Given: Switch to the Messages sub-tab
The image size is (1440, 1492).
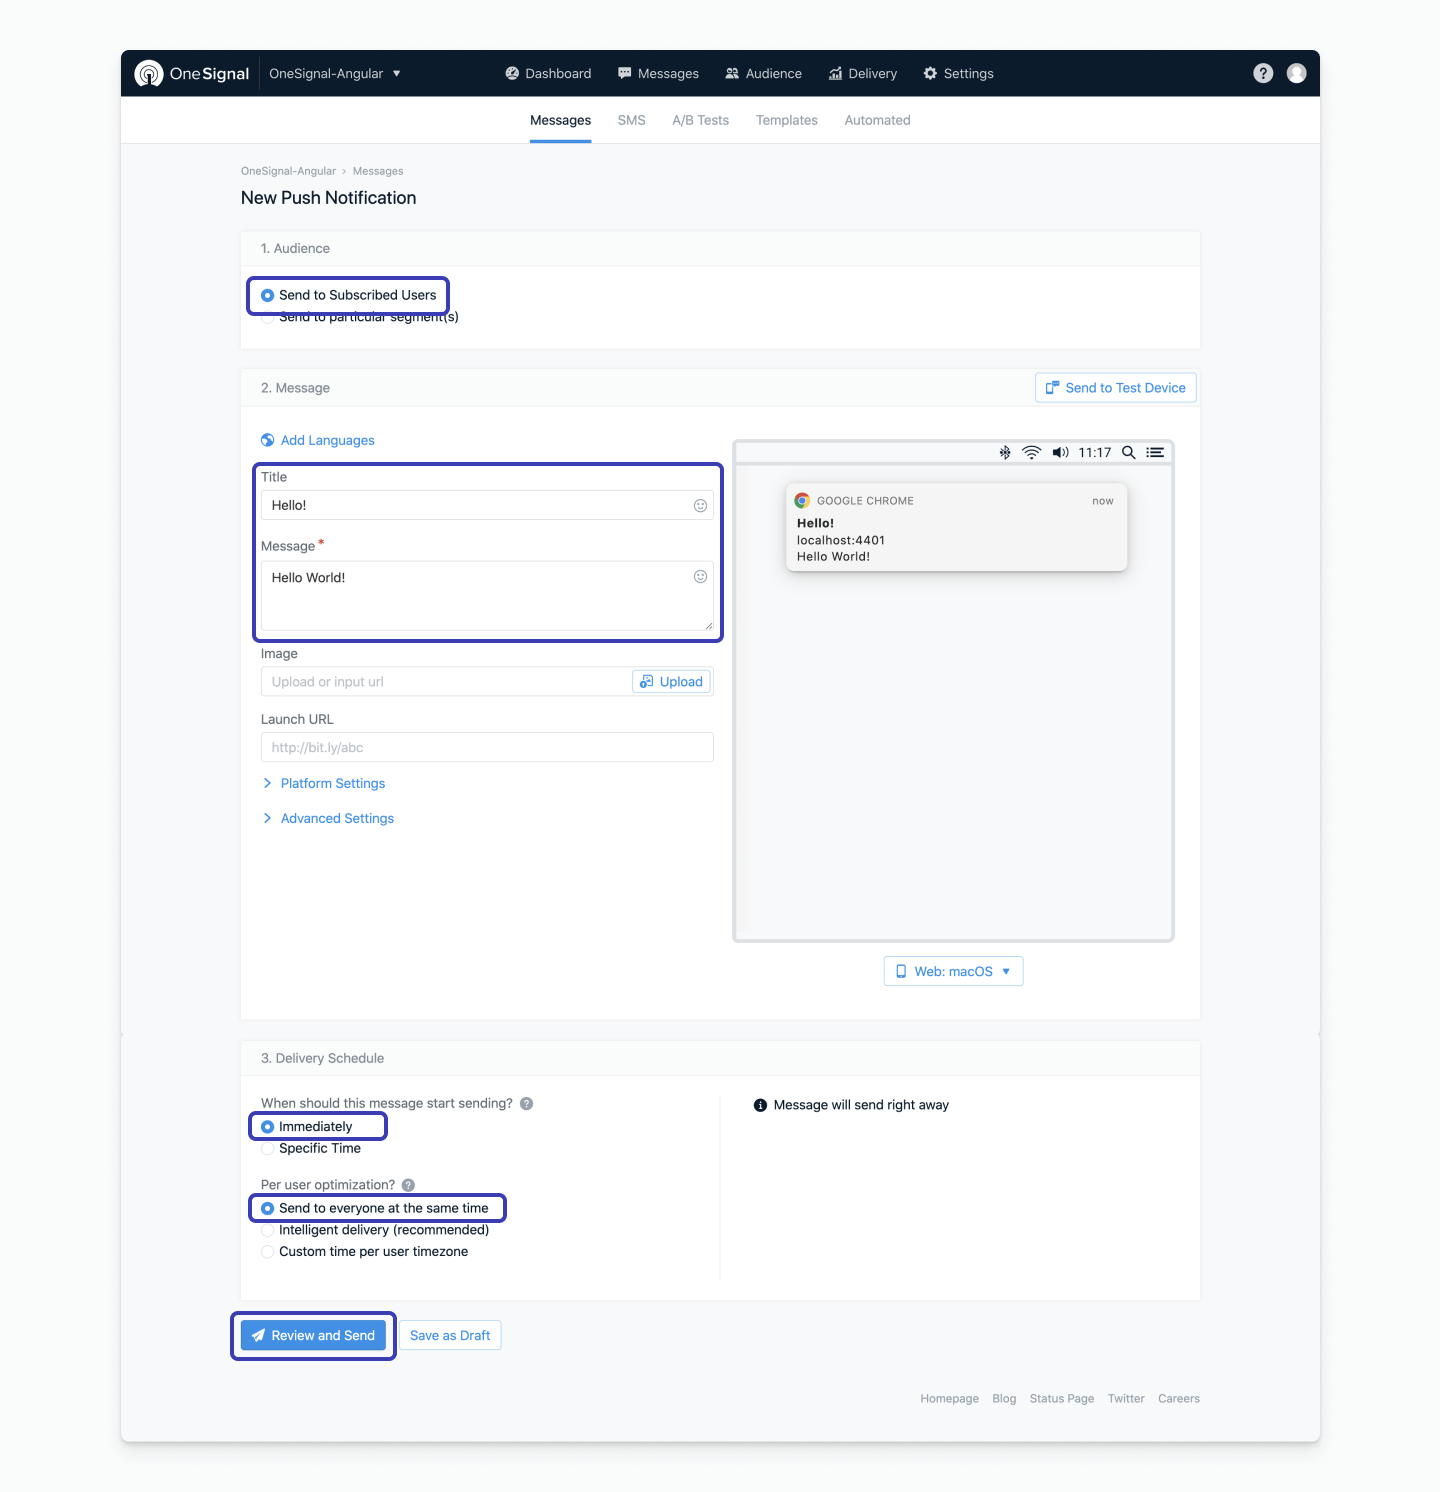Looking at the screenshot, I should (x=560, y=120).
